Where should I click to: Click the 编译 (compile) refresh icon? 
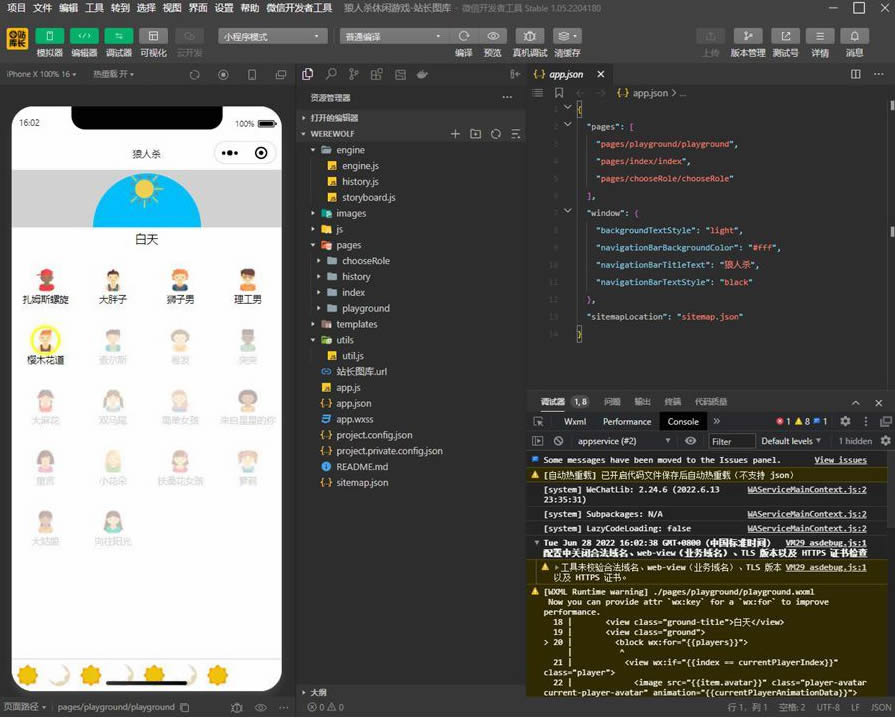click(x=464, y=36)
